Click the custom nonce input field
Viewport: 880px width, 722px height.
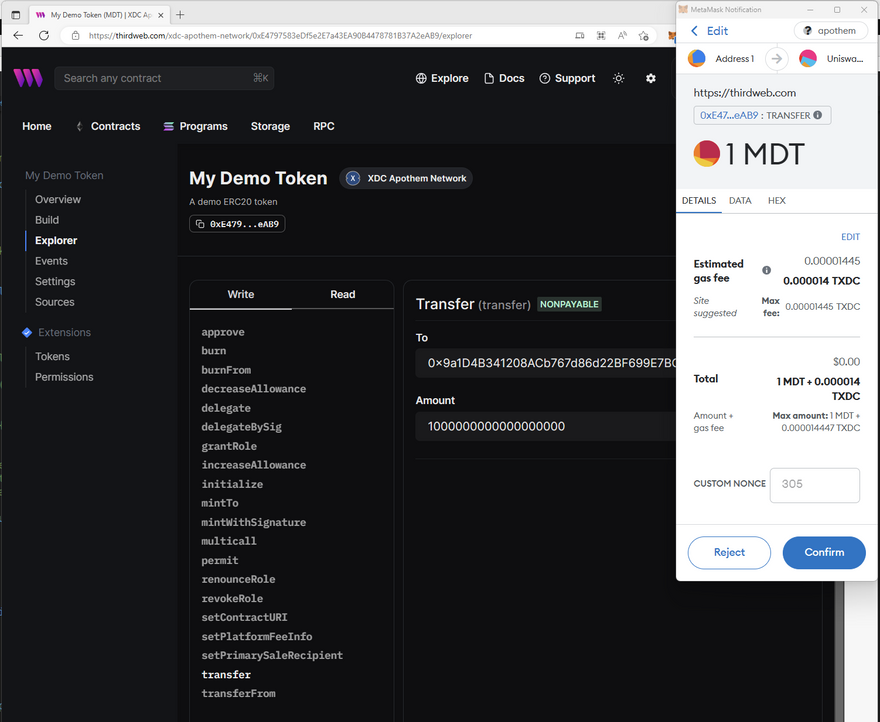point(814,485)
